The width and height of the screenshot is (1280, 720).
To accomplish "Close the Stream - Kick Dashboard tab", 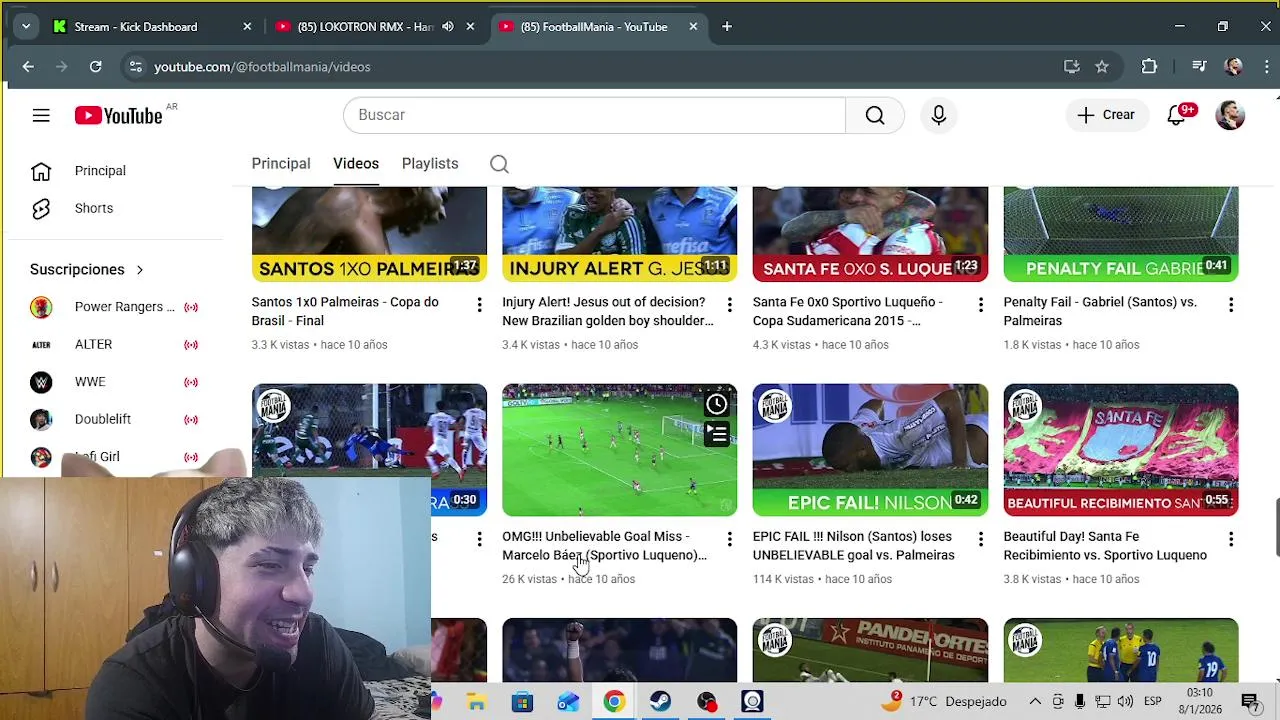I will (247, 27).
